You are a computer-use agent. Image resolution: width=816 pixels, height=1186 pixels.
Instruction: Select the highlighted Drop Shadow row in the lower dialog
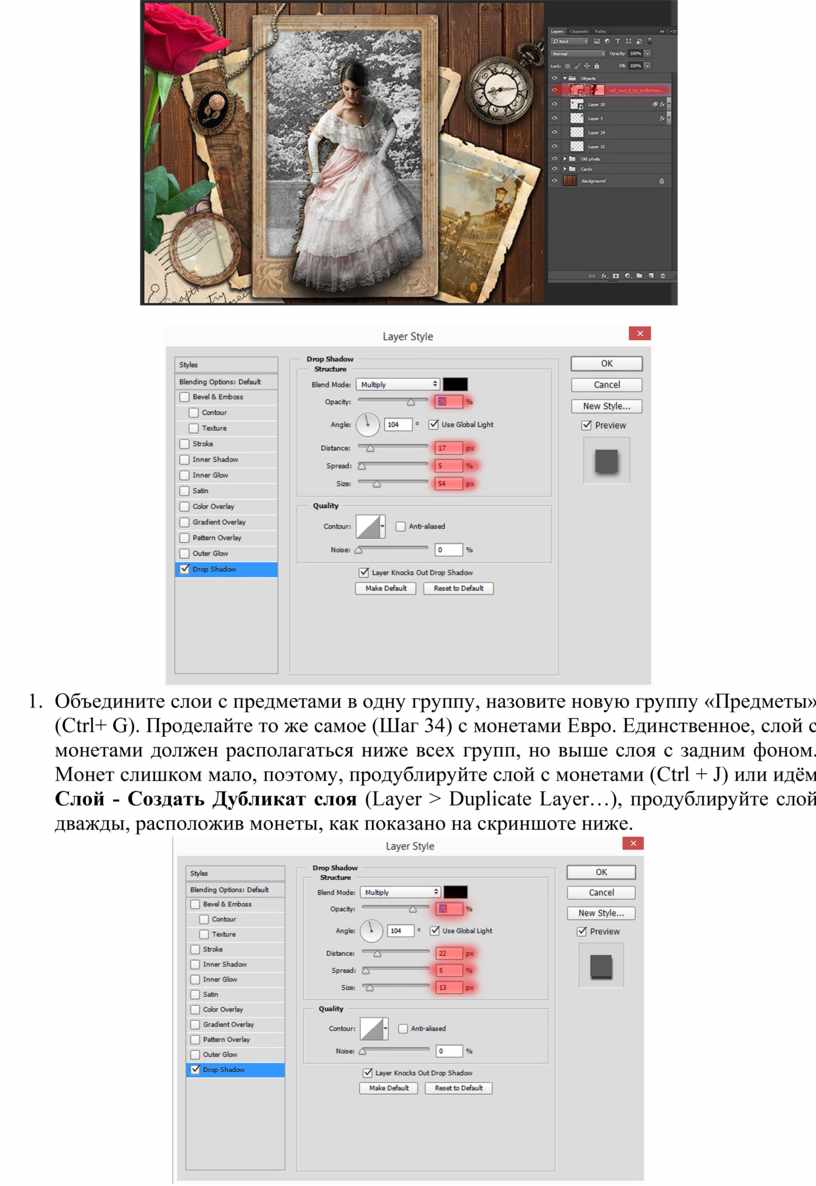(235, 1070)
